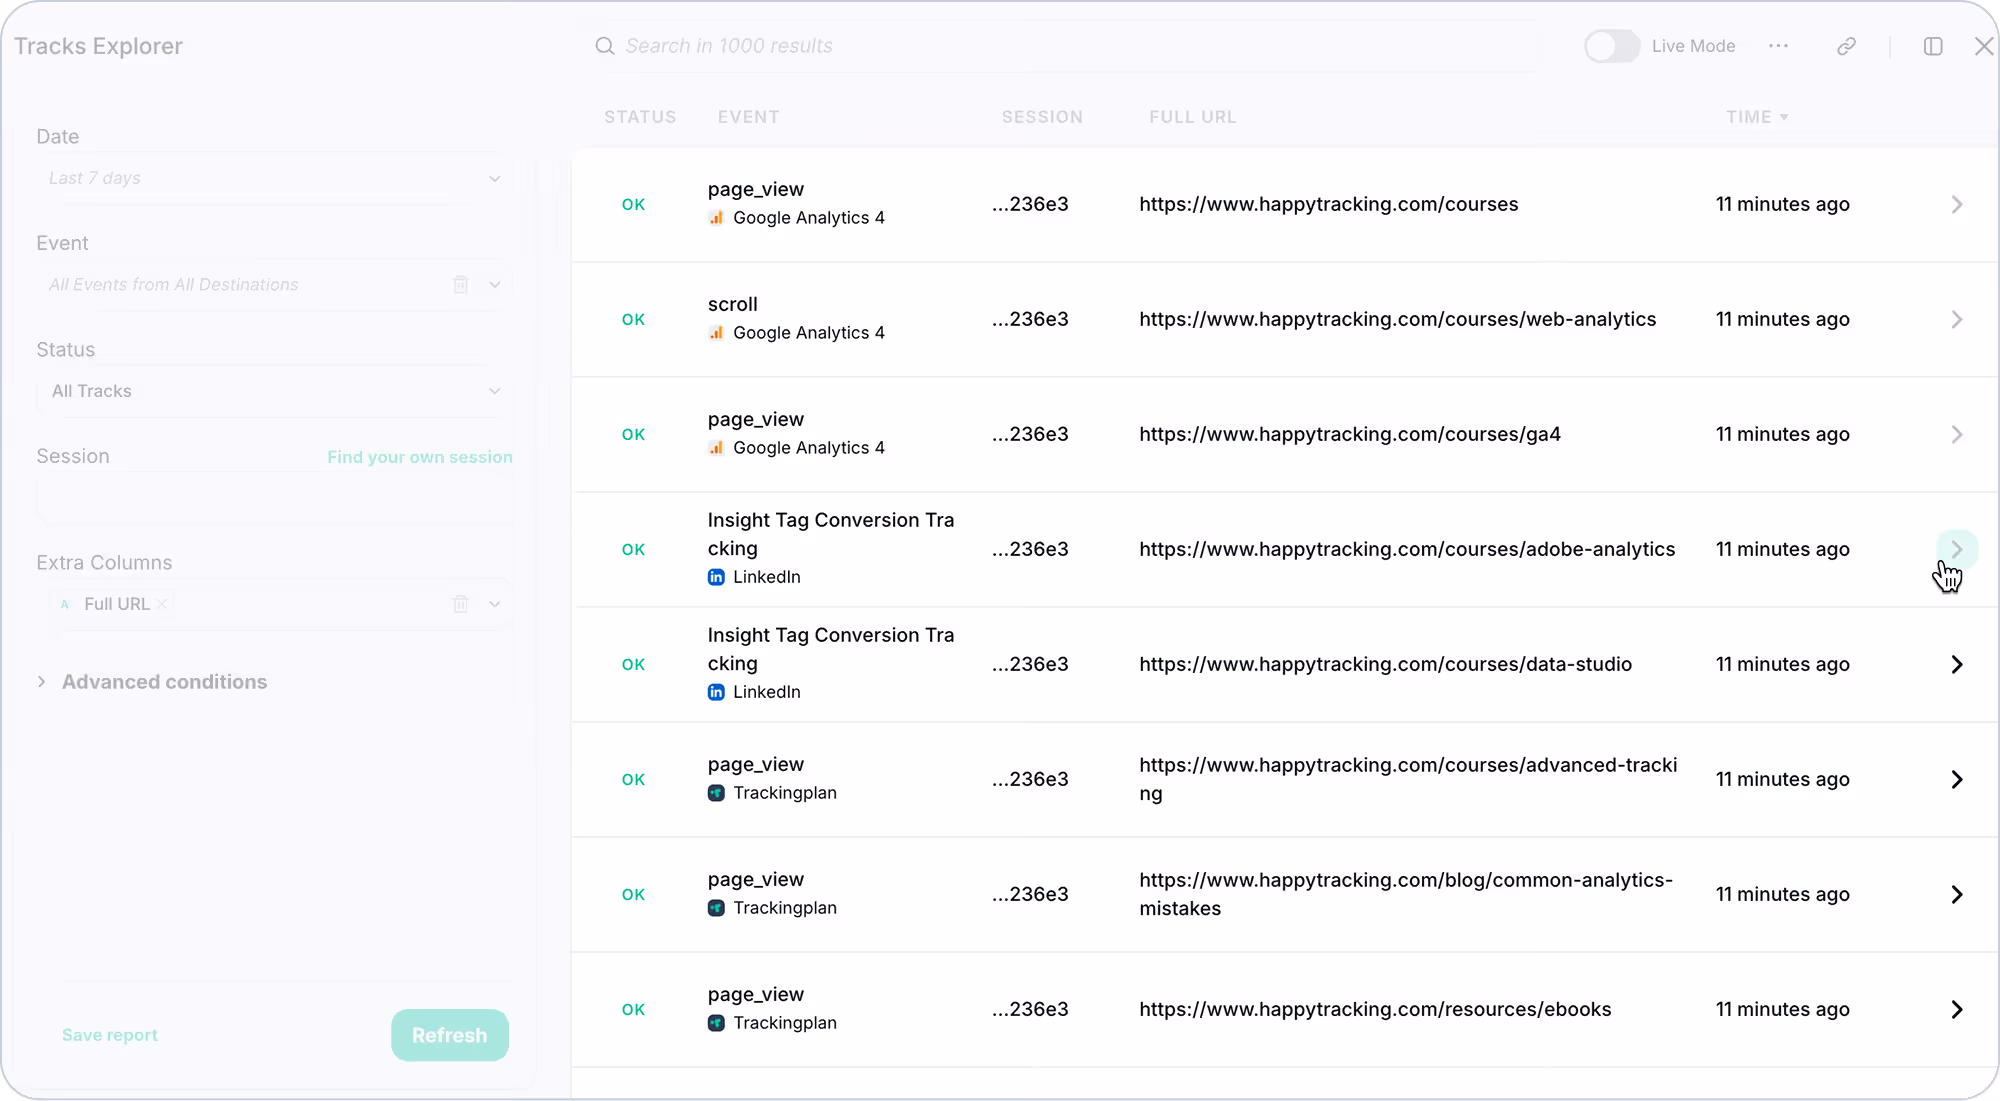
Task: Clear Extra Columns with trash icon
Action: [x=461, y=603]
